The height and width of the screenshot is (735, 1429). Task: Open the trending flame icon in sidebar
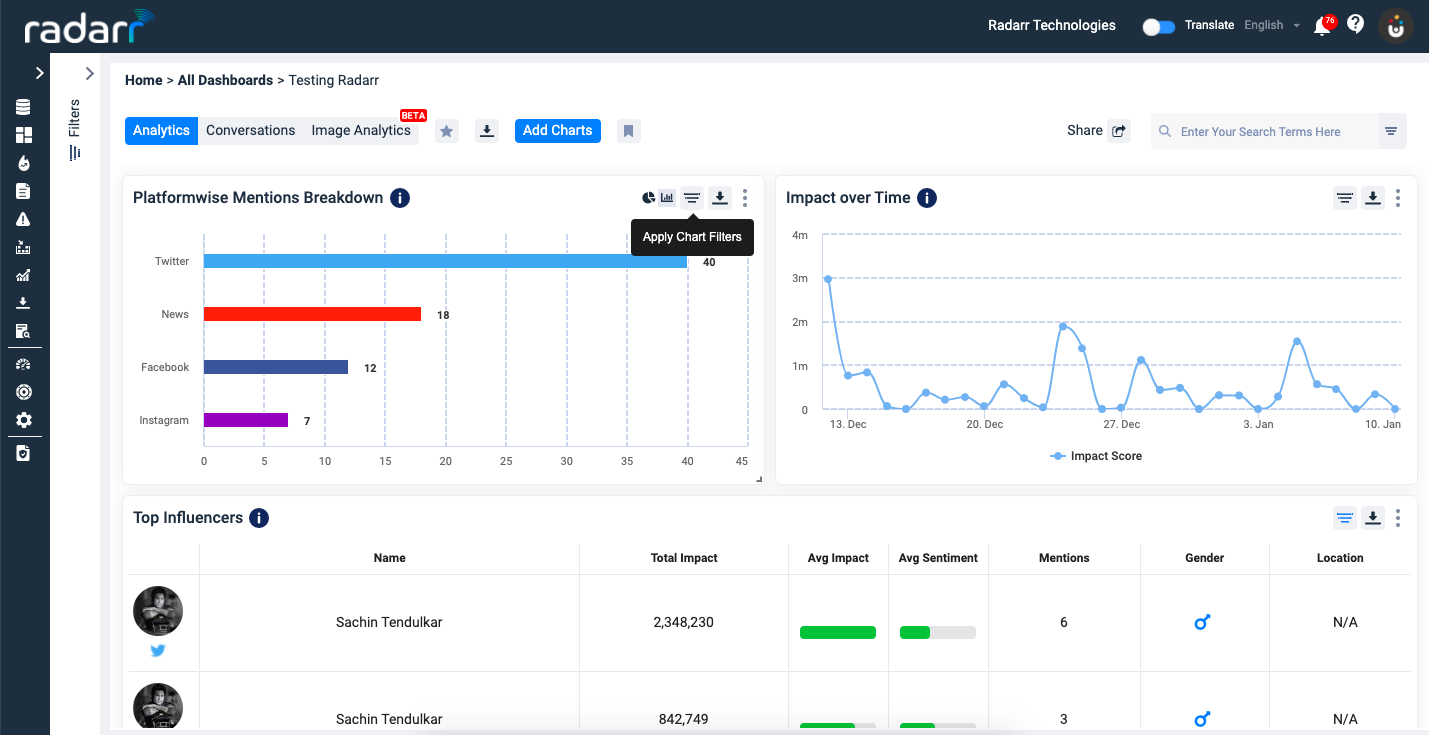point(23,163)
